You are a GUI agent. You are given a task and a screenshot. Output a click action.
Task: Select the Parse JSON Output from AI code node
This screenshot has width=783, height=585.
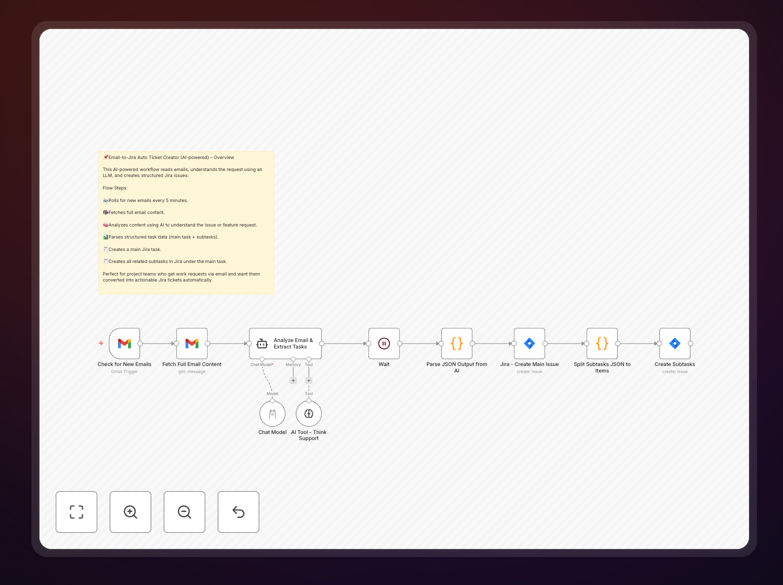pyautogui.click(x=456, y=343)
